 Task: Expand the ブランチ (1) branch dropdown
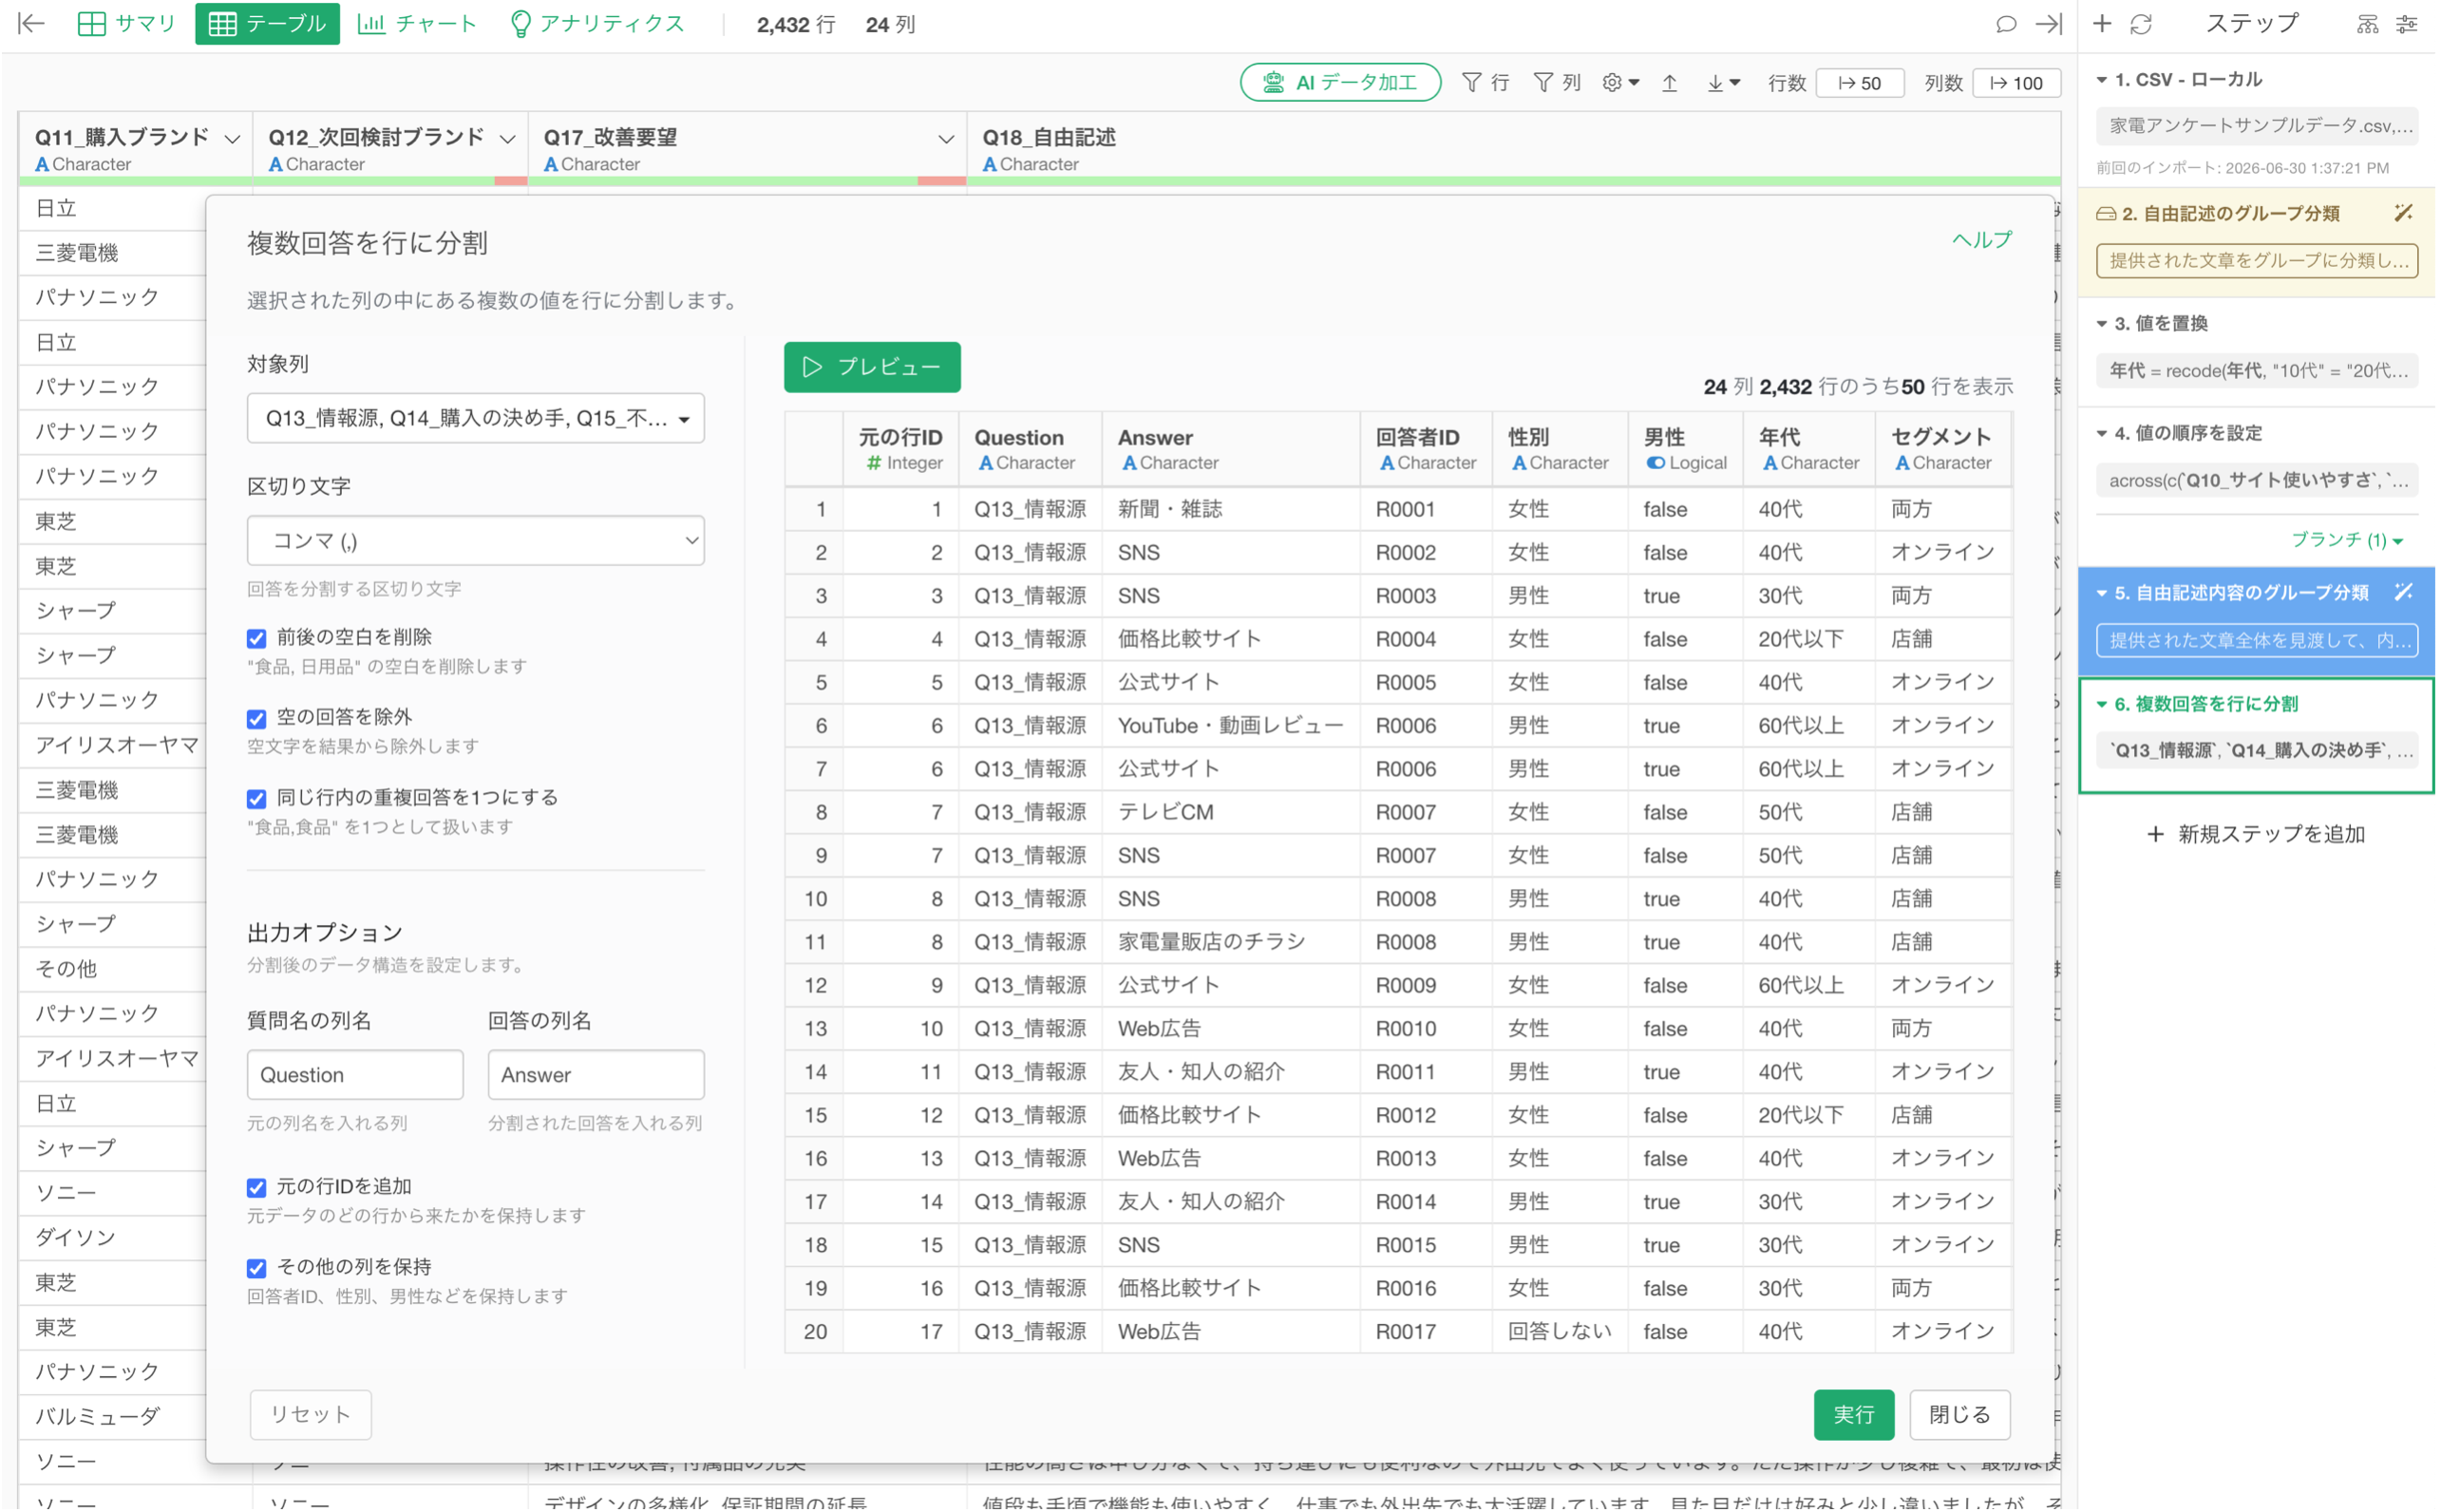point(2347,539)
